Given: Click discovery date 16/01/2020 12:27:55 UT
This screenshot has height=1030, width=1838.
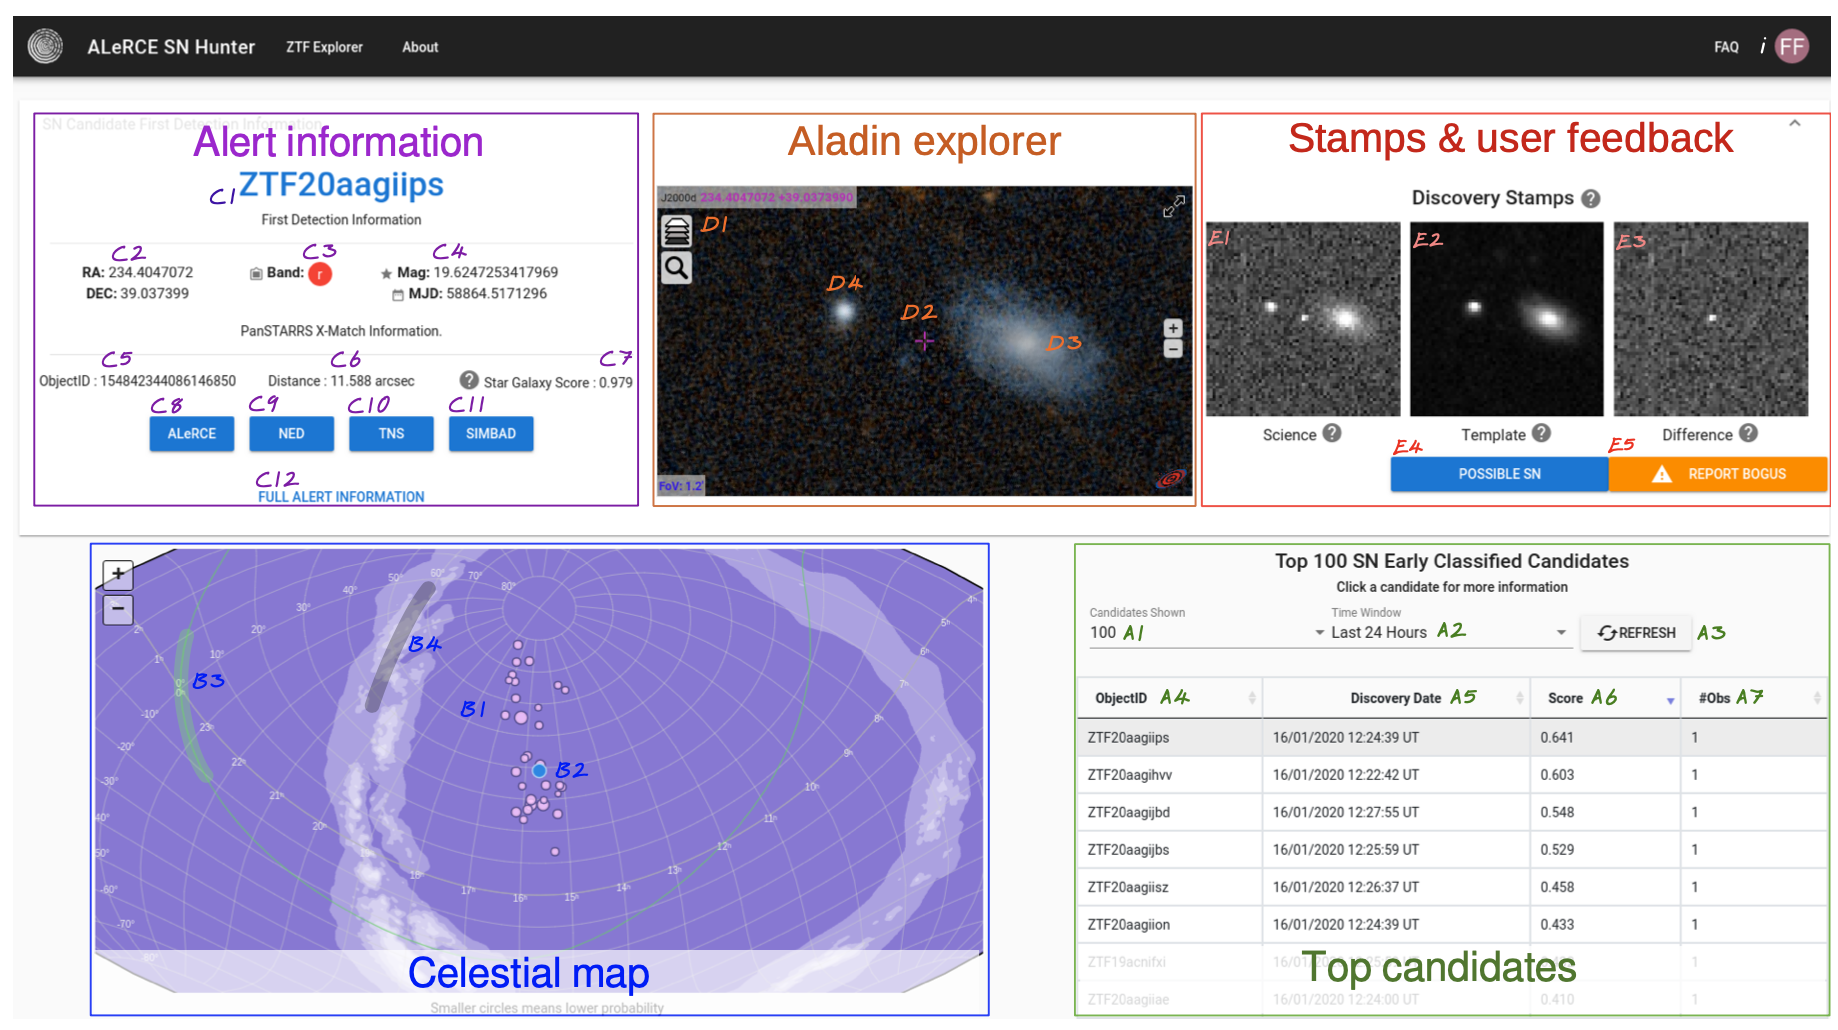Looking at the screenshot, I should 1345,812.
